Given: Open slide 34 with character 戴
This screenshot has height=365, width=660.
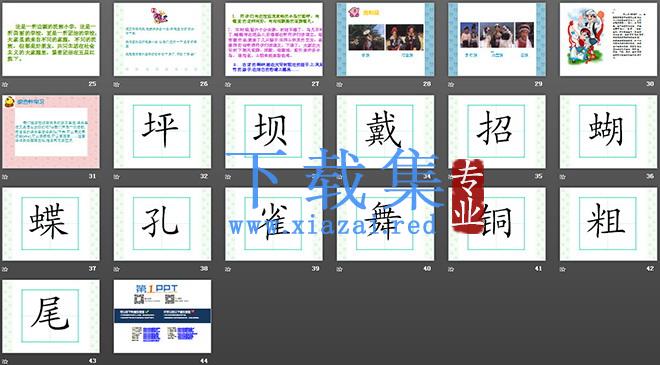Looking at the screenshot, I should 385,131.
